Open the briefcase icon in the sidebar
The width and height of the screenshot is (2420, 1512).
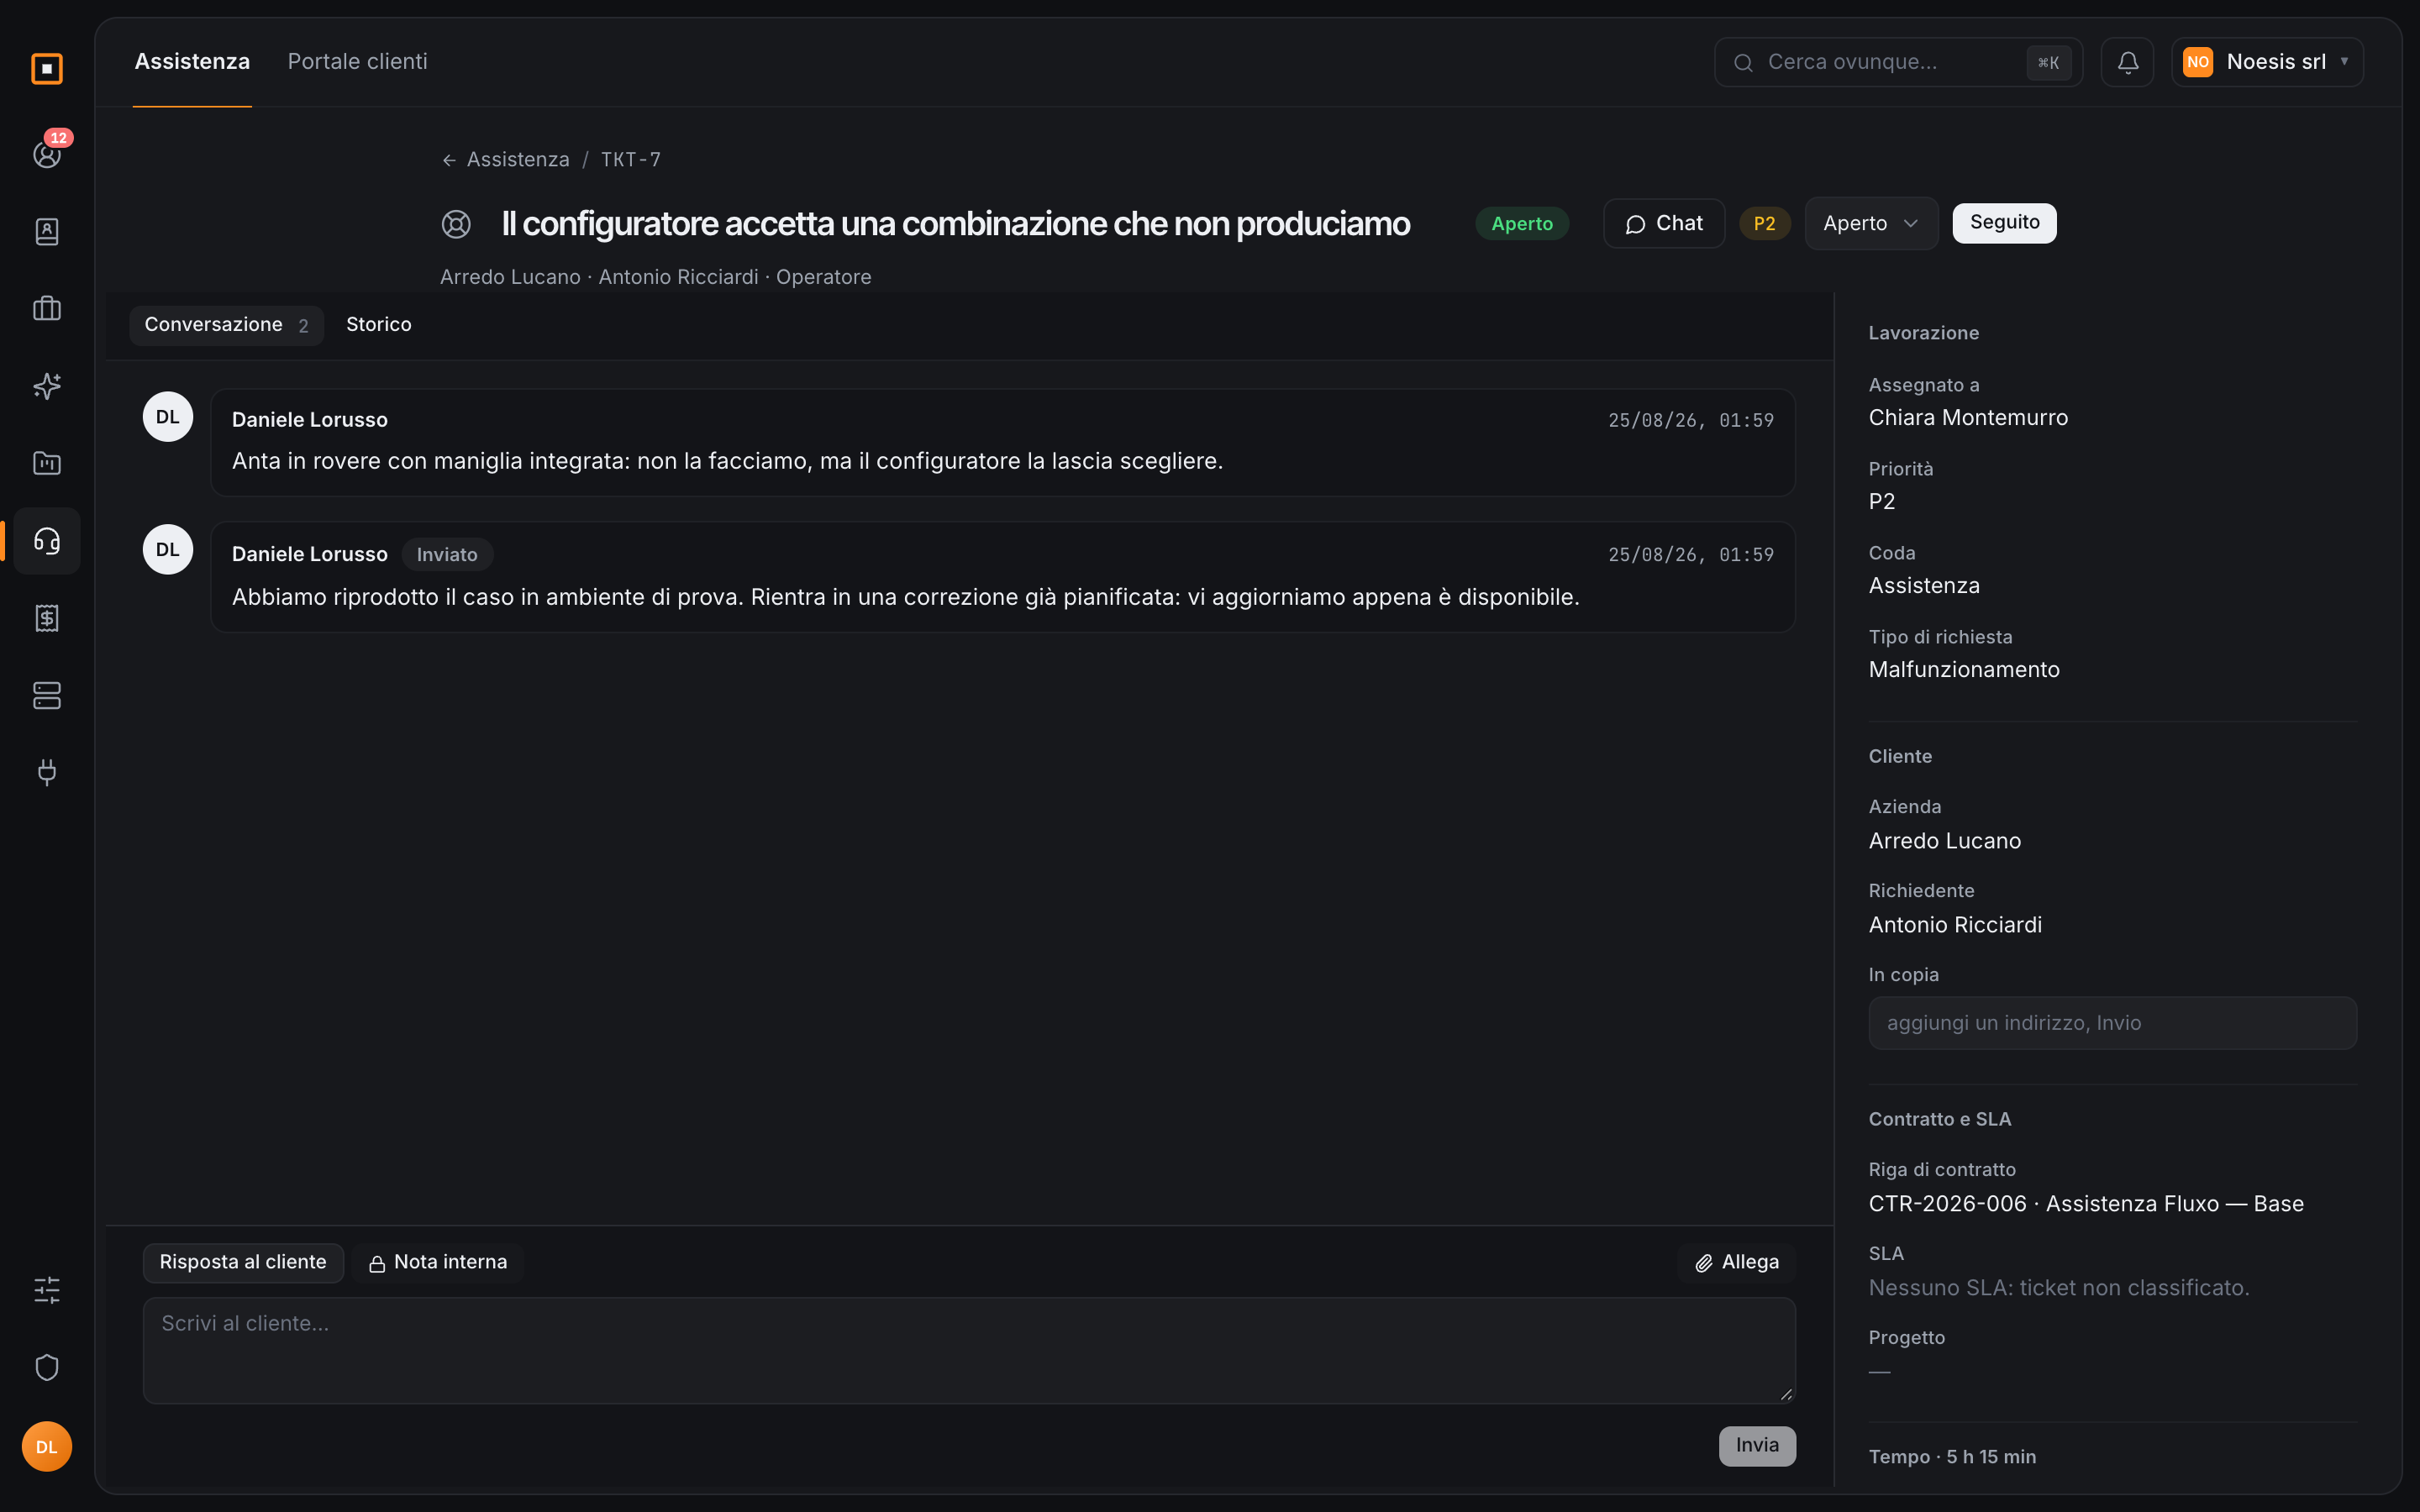[x=47, y=308]
